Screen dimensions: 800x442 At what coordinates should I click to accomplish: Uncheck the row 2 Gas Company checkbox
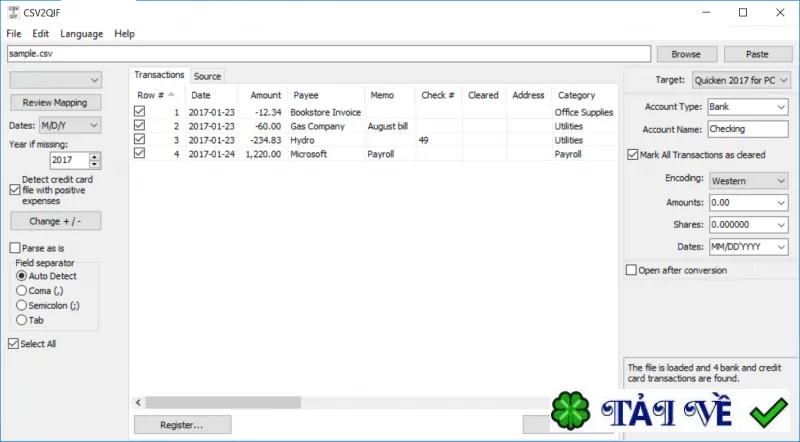point(139,126)
